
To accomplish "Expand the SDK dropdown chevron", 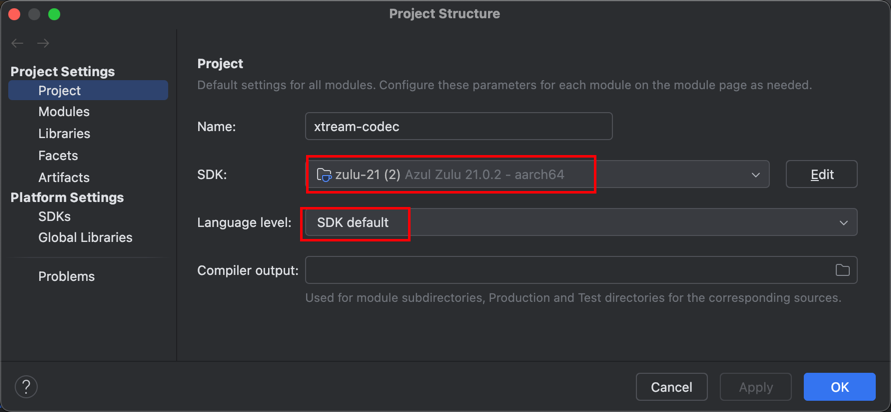I will tap(755, 174).
